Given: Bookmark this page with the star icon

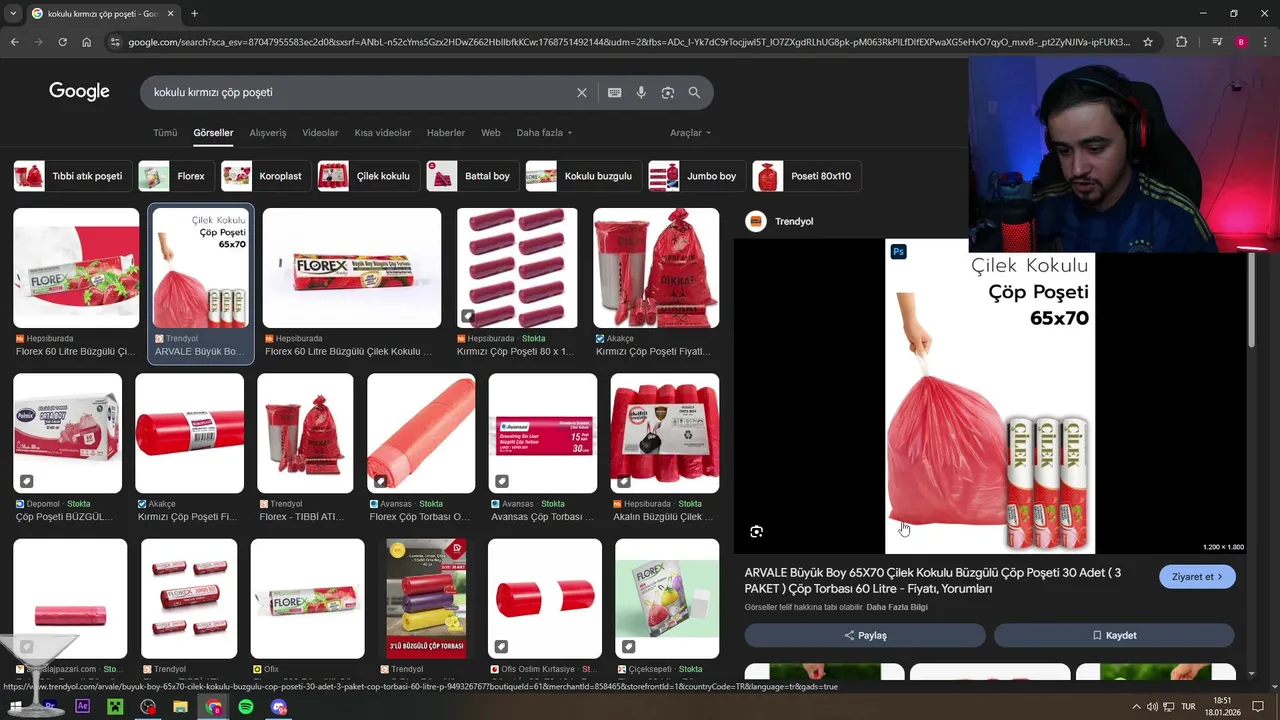Looking at the screenshot, I should [x=1148, y=42].
